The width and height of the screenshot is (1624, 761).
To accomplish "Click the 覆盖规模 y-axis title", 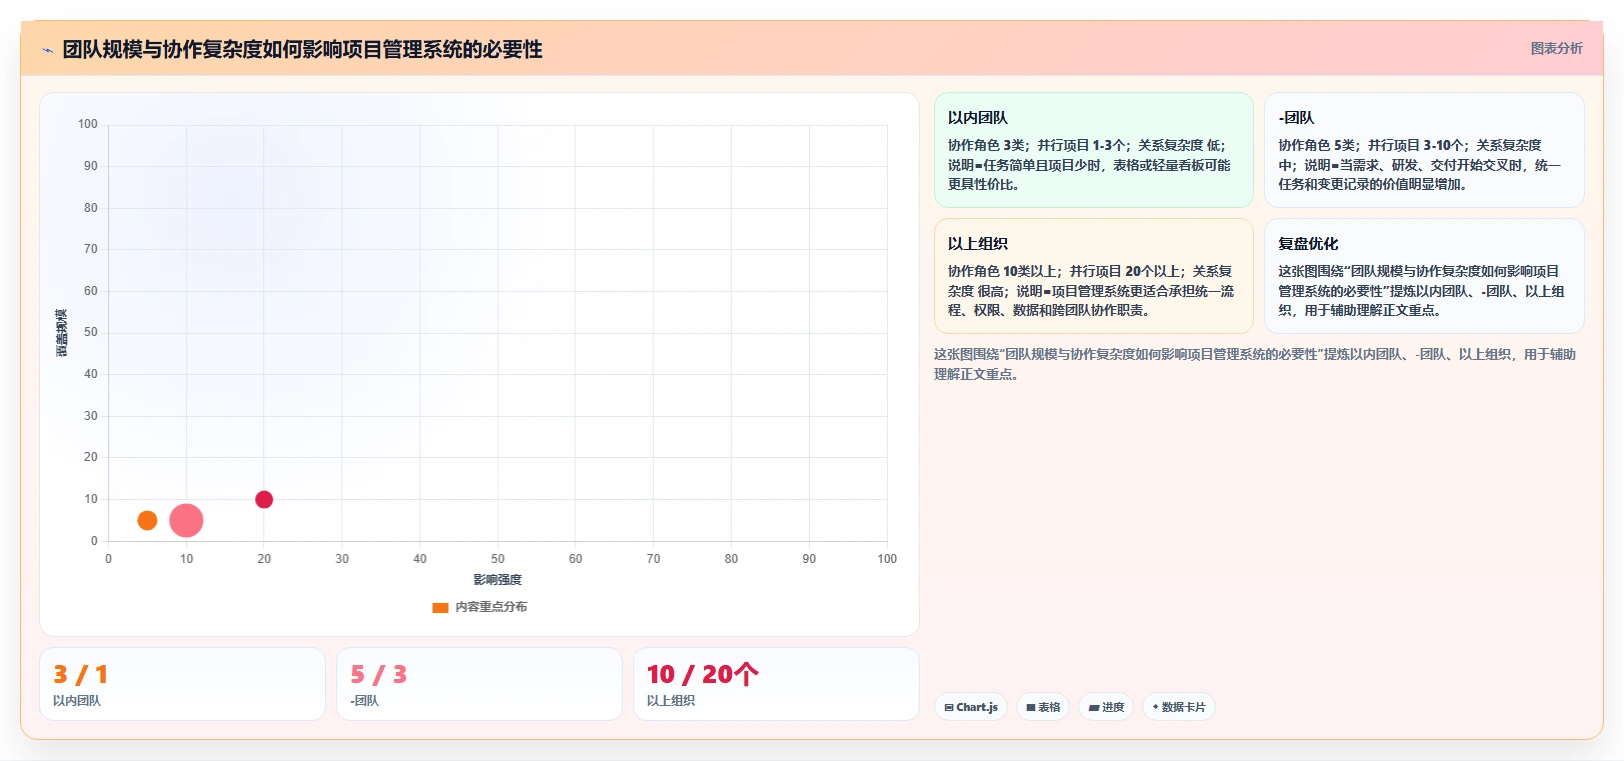I will pyautogui.click(x=62, y=333).
